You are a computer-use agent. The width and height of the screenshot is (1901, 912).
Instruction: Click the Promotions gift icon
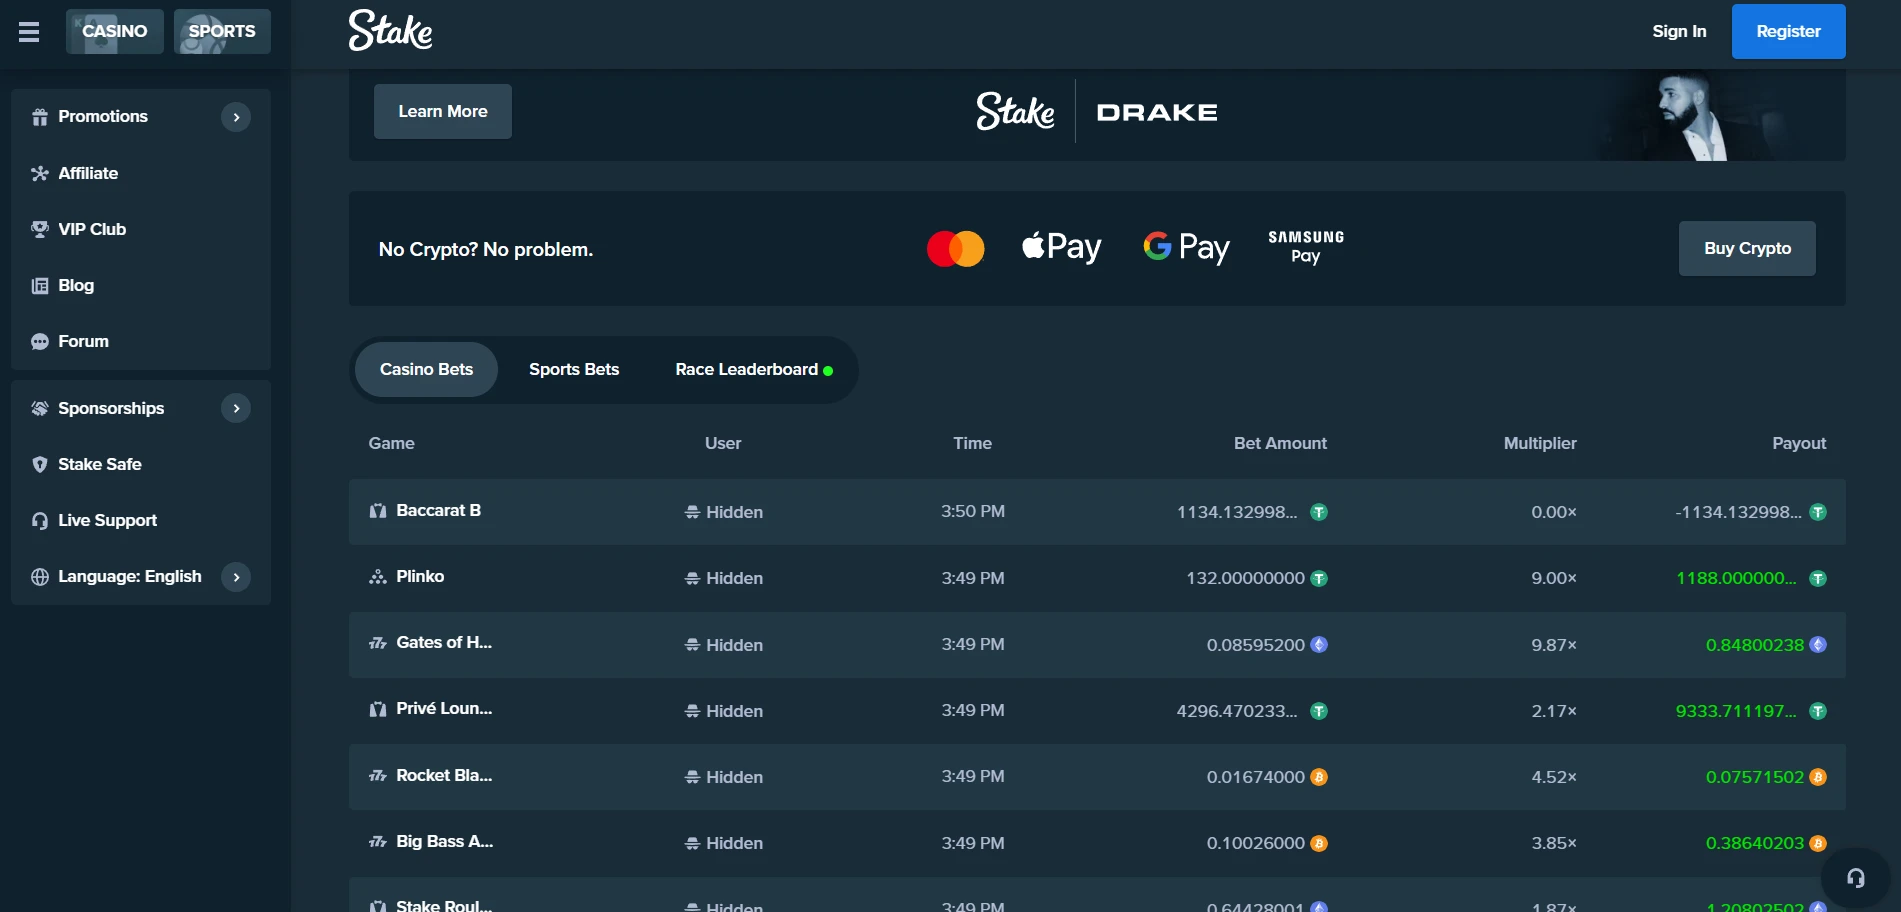tap(40, 117)
